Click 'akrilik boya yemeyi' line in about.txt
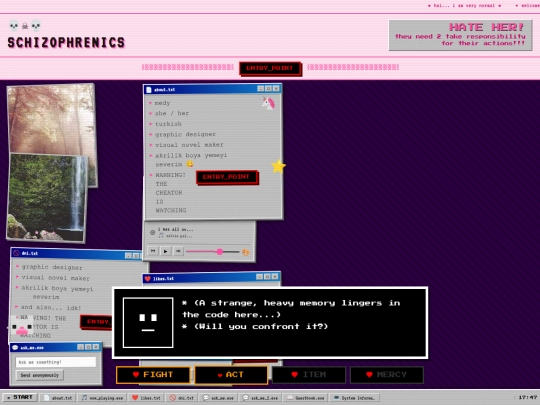The height and width of the screenshot is (405, 540). click(191, 155)
